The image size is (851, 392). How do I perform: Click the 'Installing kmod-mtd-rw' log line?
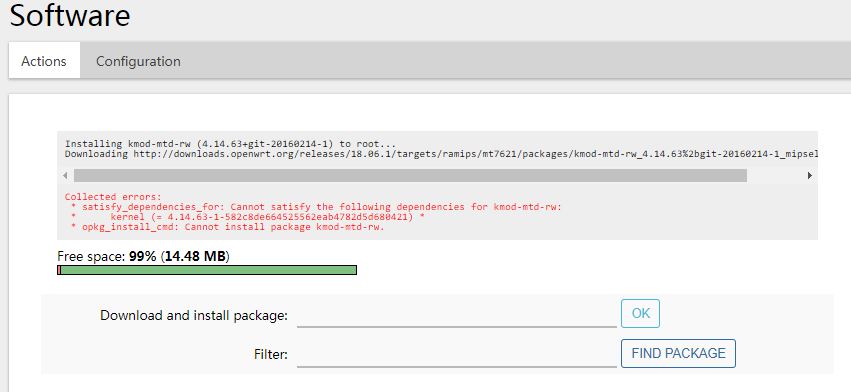(231, 144)
